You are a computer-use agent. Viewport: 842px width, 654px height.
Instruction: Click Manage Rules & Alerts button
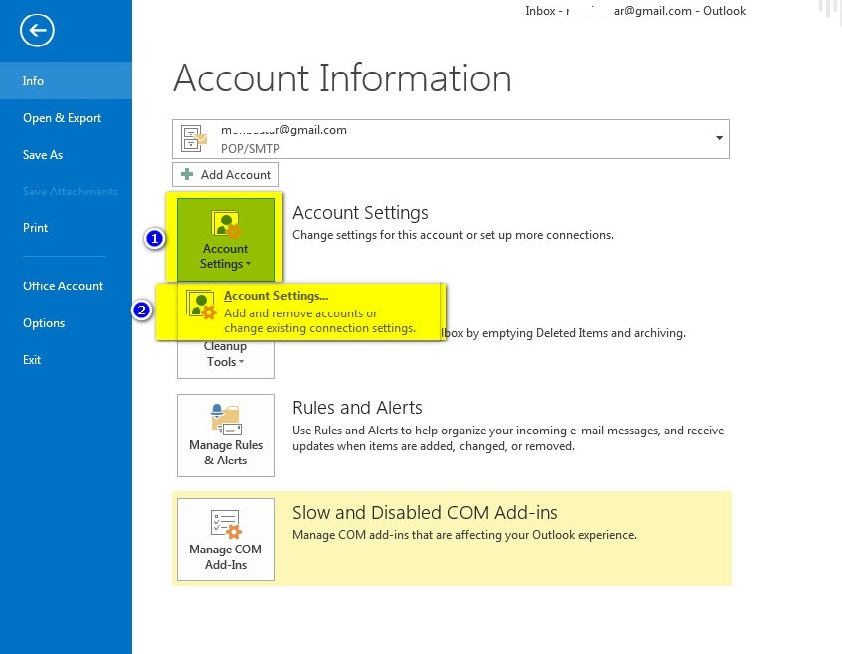click(226, 435)
